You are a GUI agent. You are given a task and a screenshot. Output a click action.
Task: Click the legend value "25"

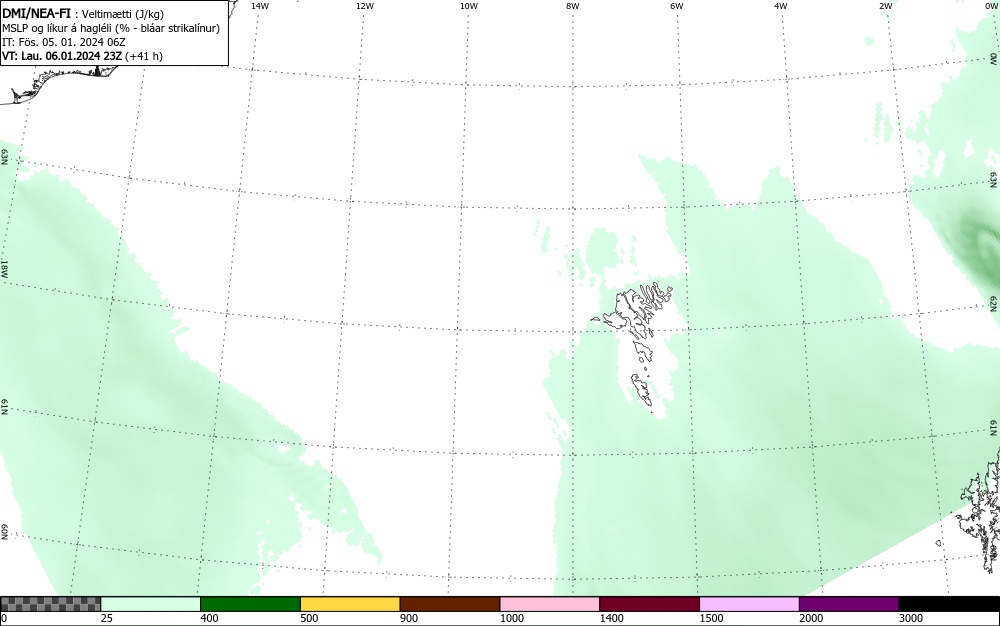[107, 618]
